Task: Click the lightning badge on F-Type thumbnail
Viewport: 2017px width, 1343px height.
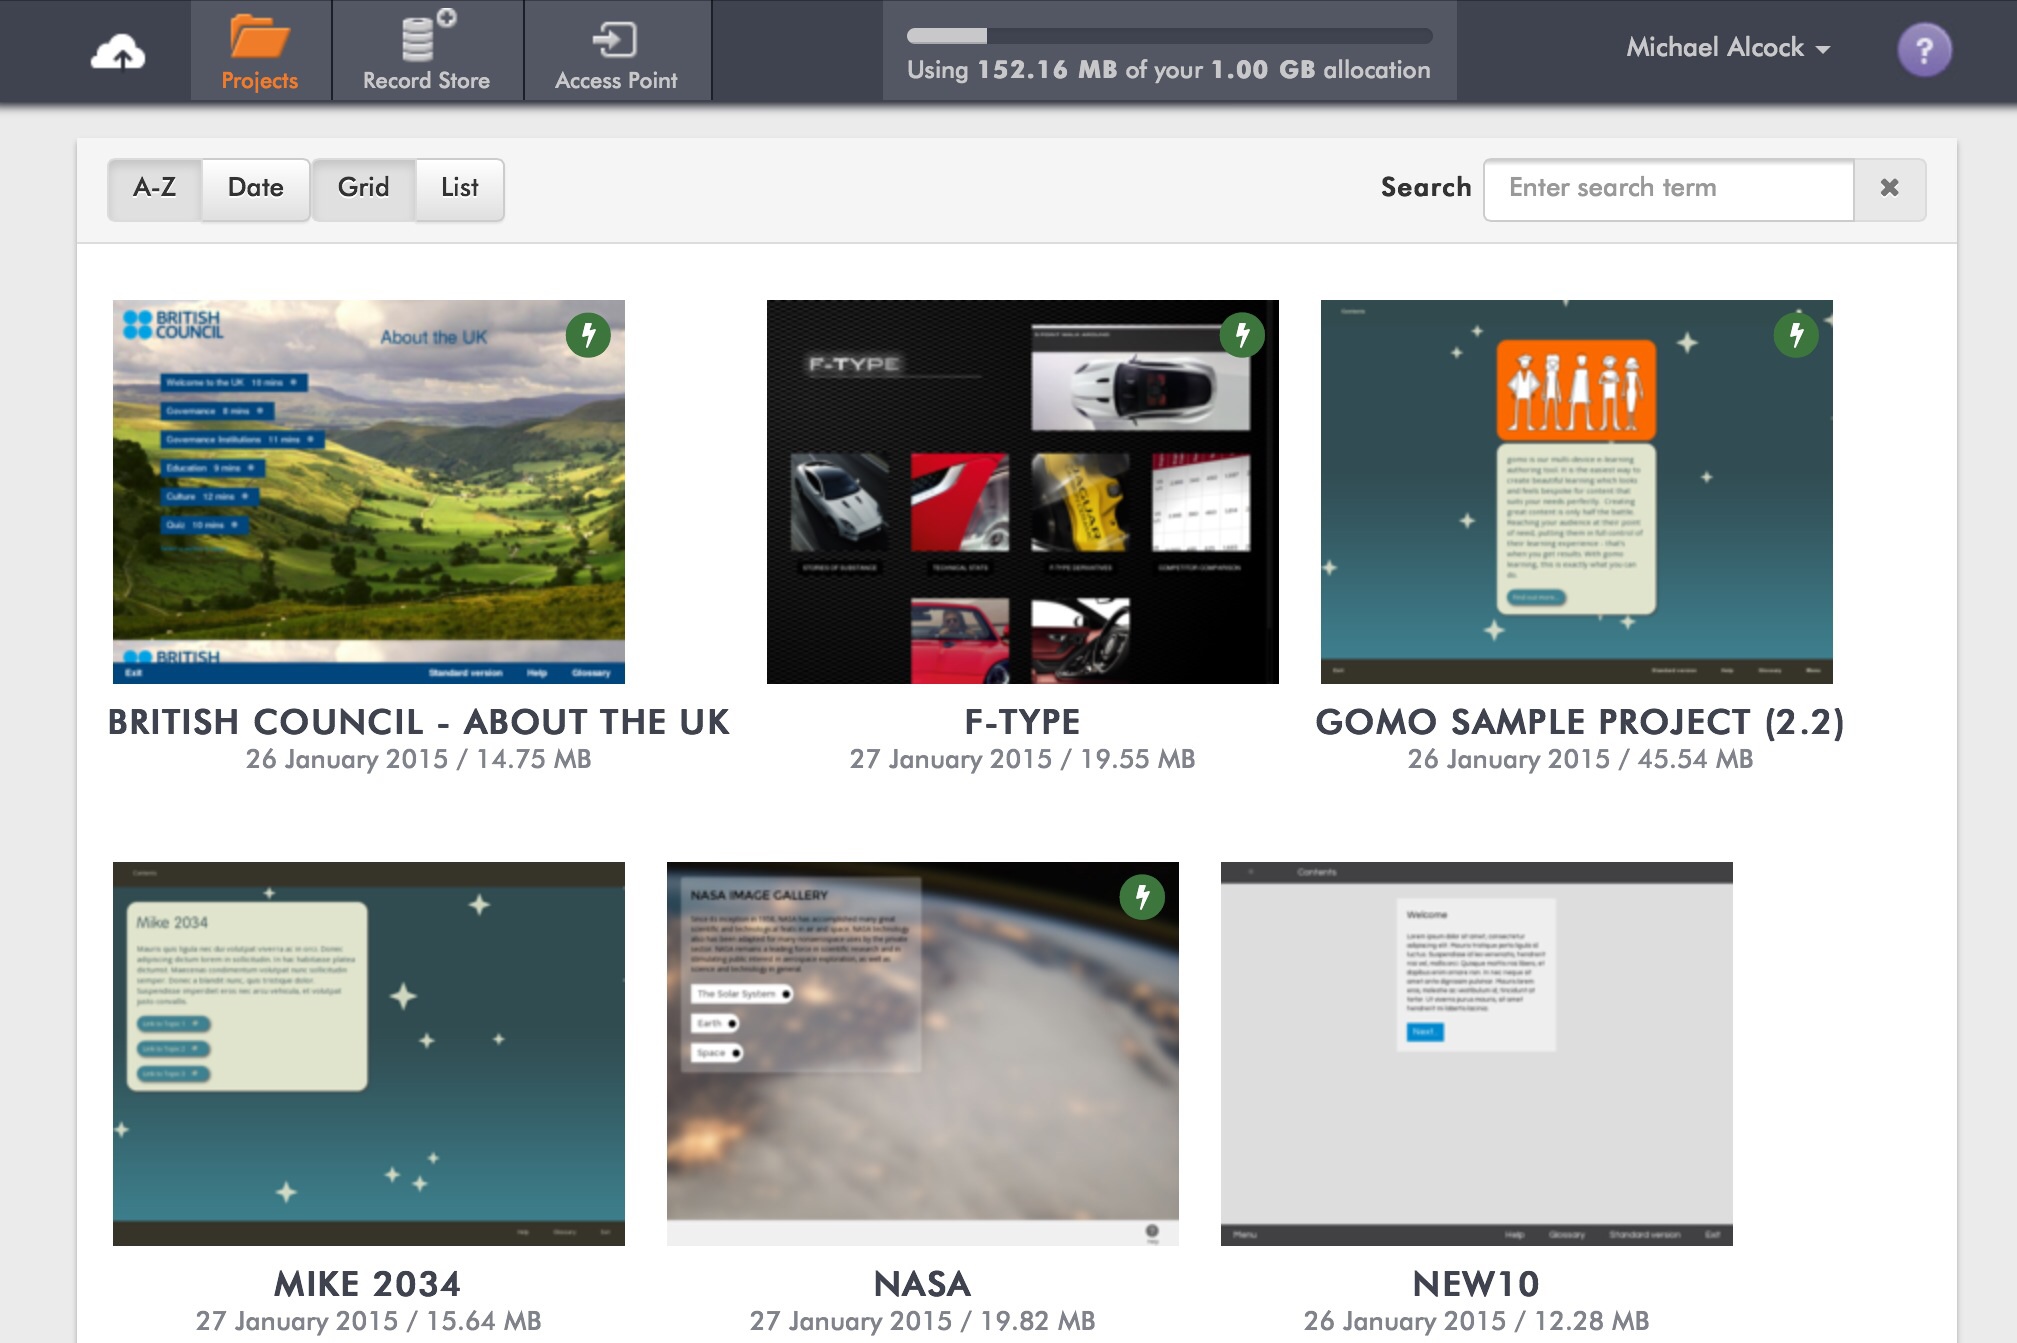Action: (x=1242, y=335)
